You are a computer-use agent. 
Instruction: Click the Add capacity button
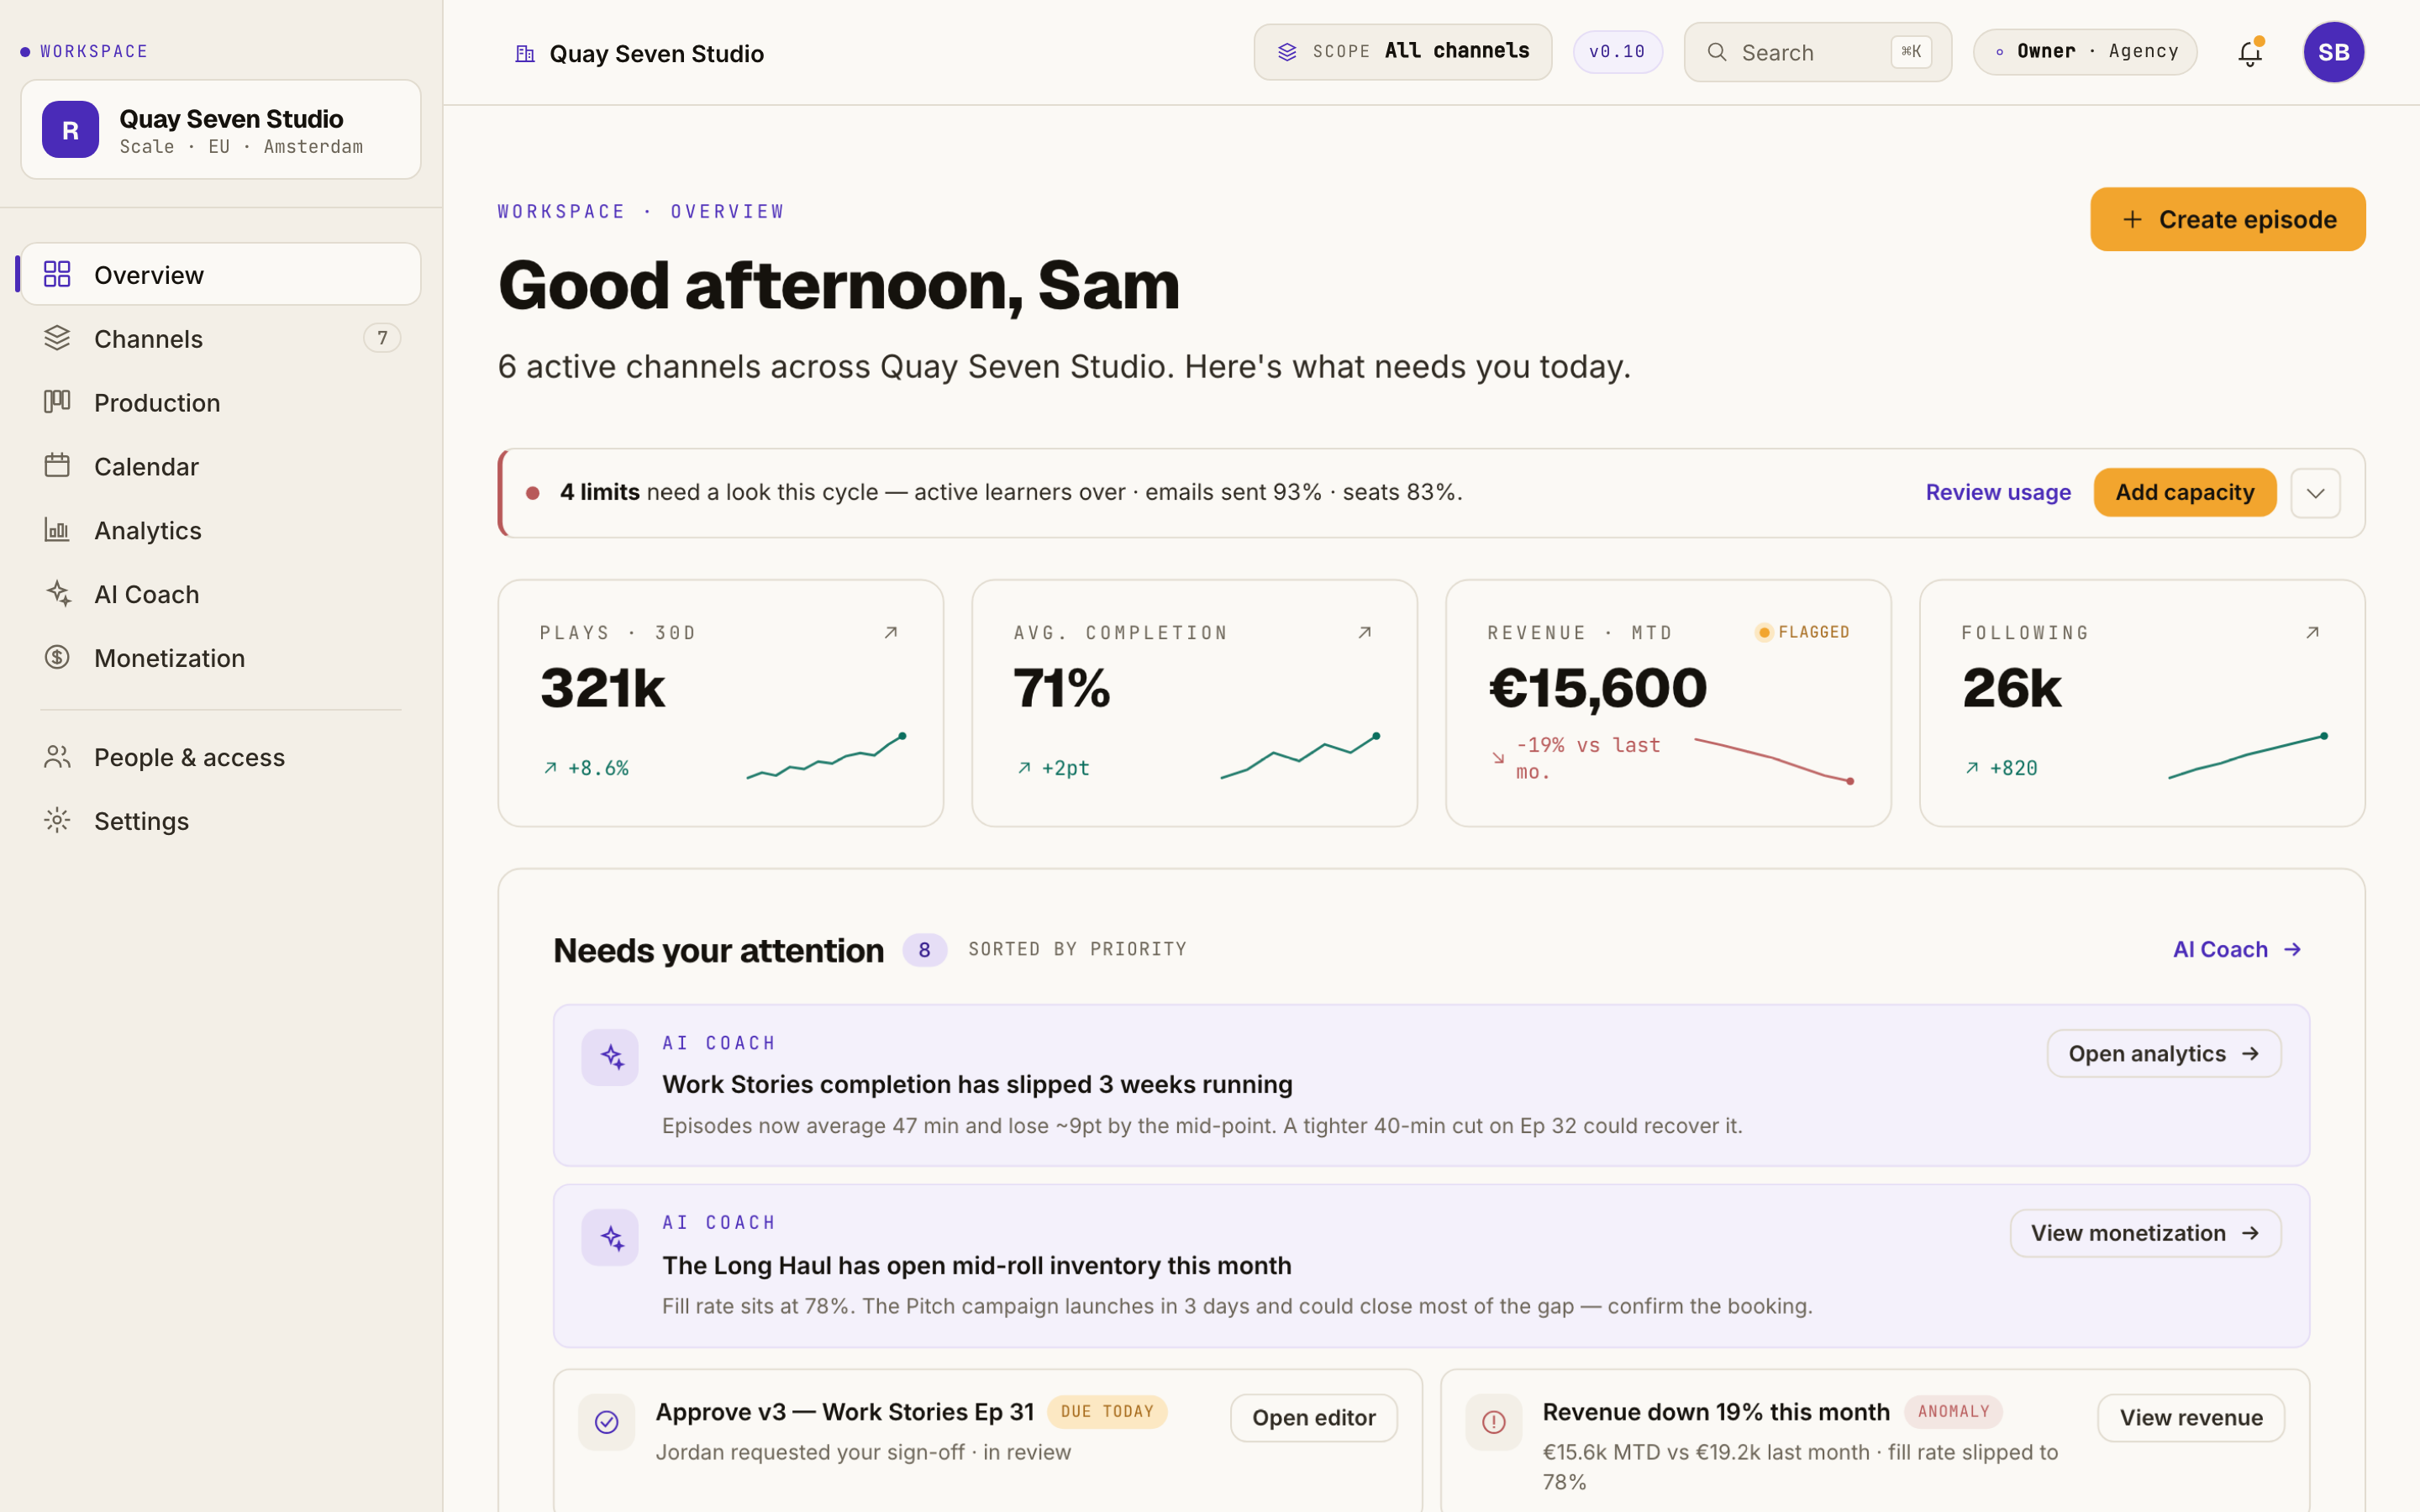coord(2184,492)
